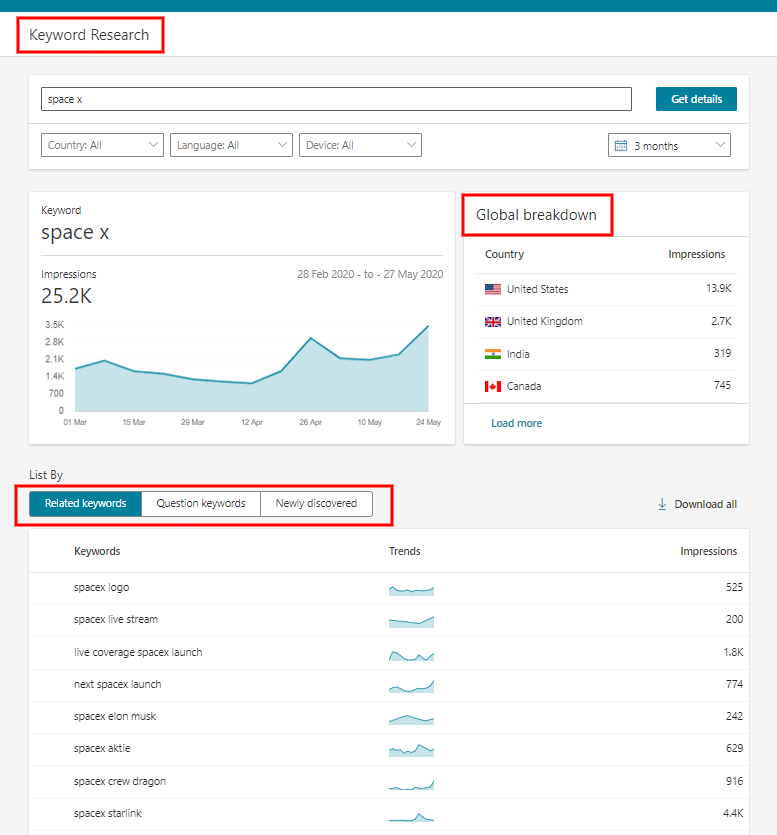Image resolution: width=777 pixels, height=835 pixels.
Task: Click the download arrow icon beside Download all
Action: pyautogui.click(x=662, y=504)
